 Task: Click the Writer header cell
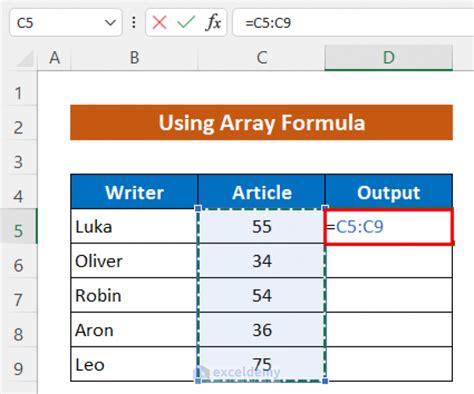pos(134,192)
